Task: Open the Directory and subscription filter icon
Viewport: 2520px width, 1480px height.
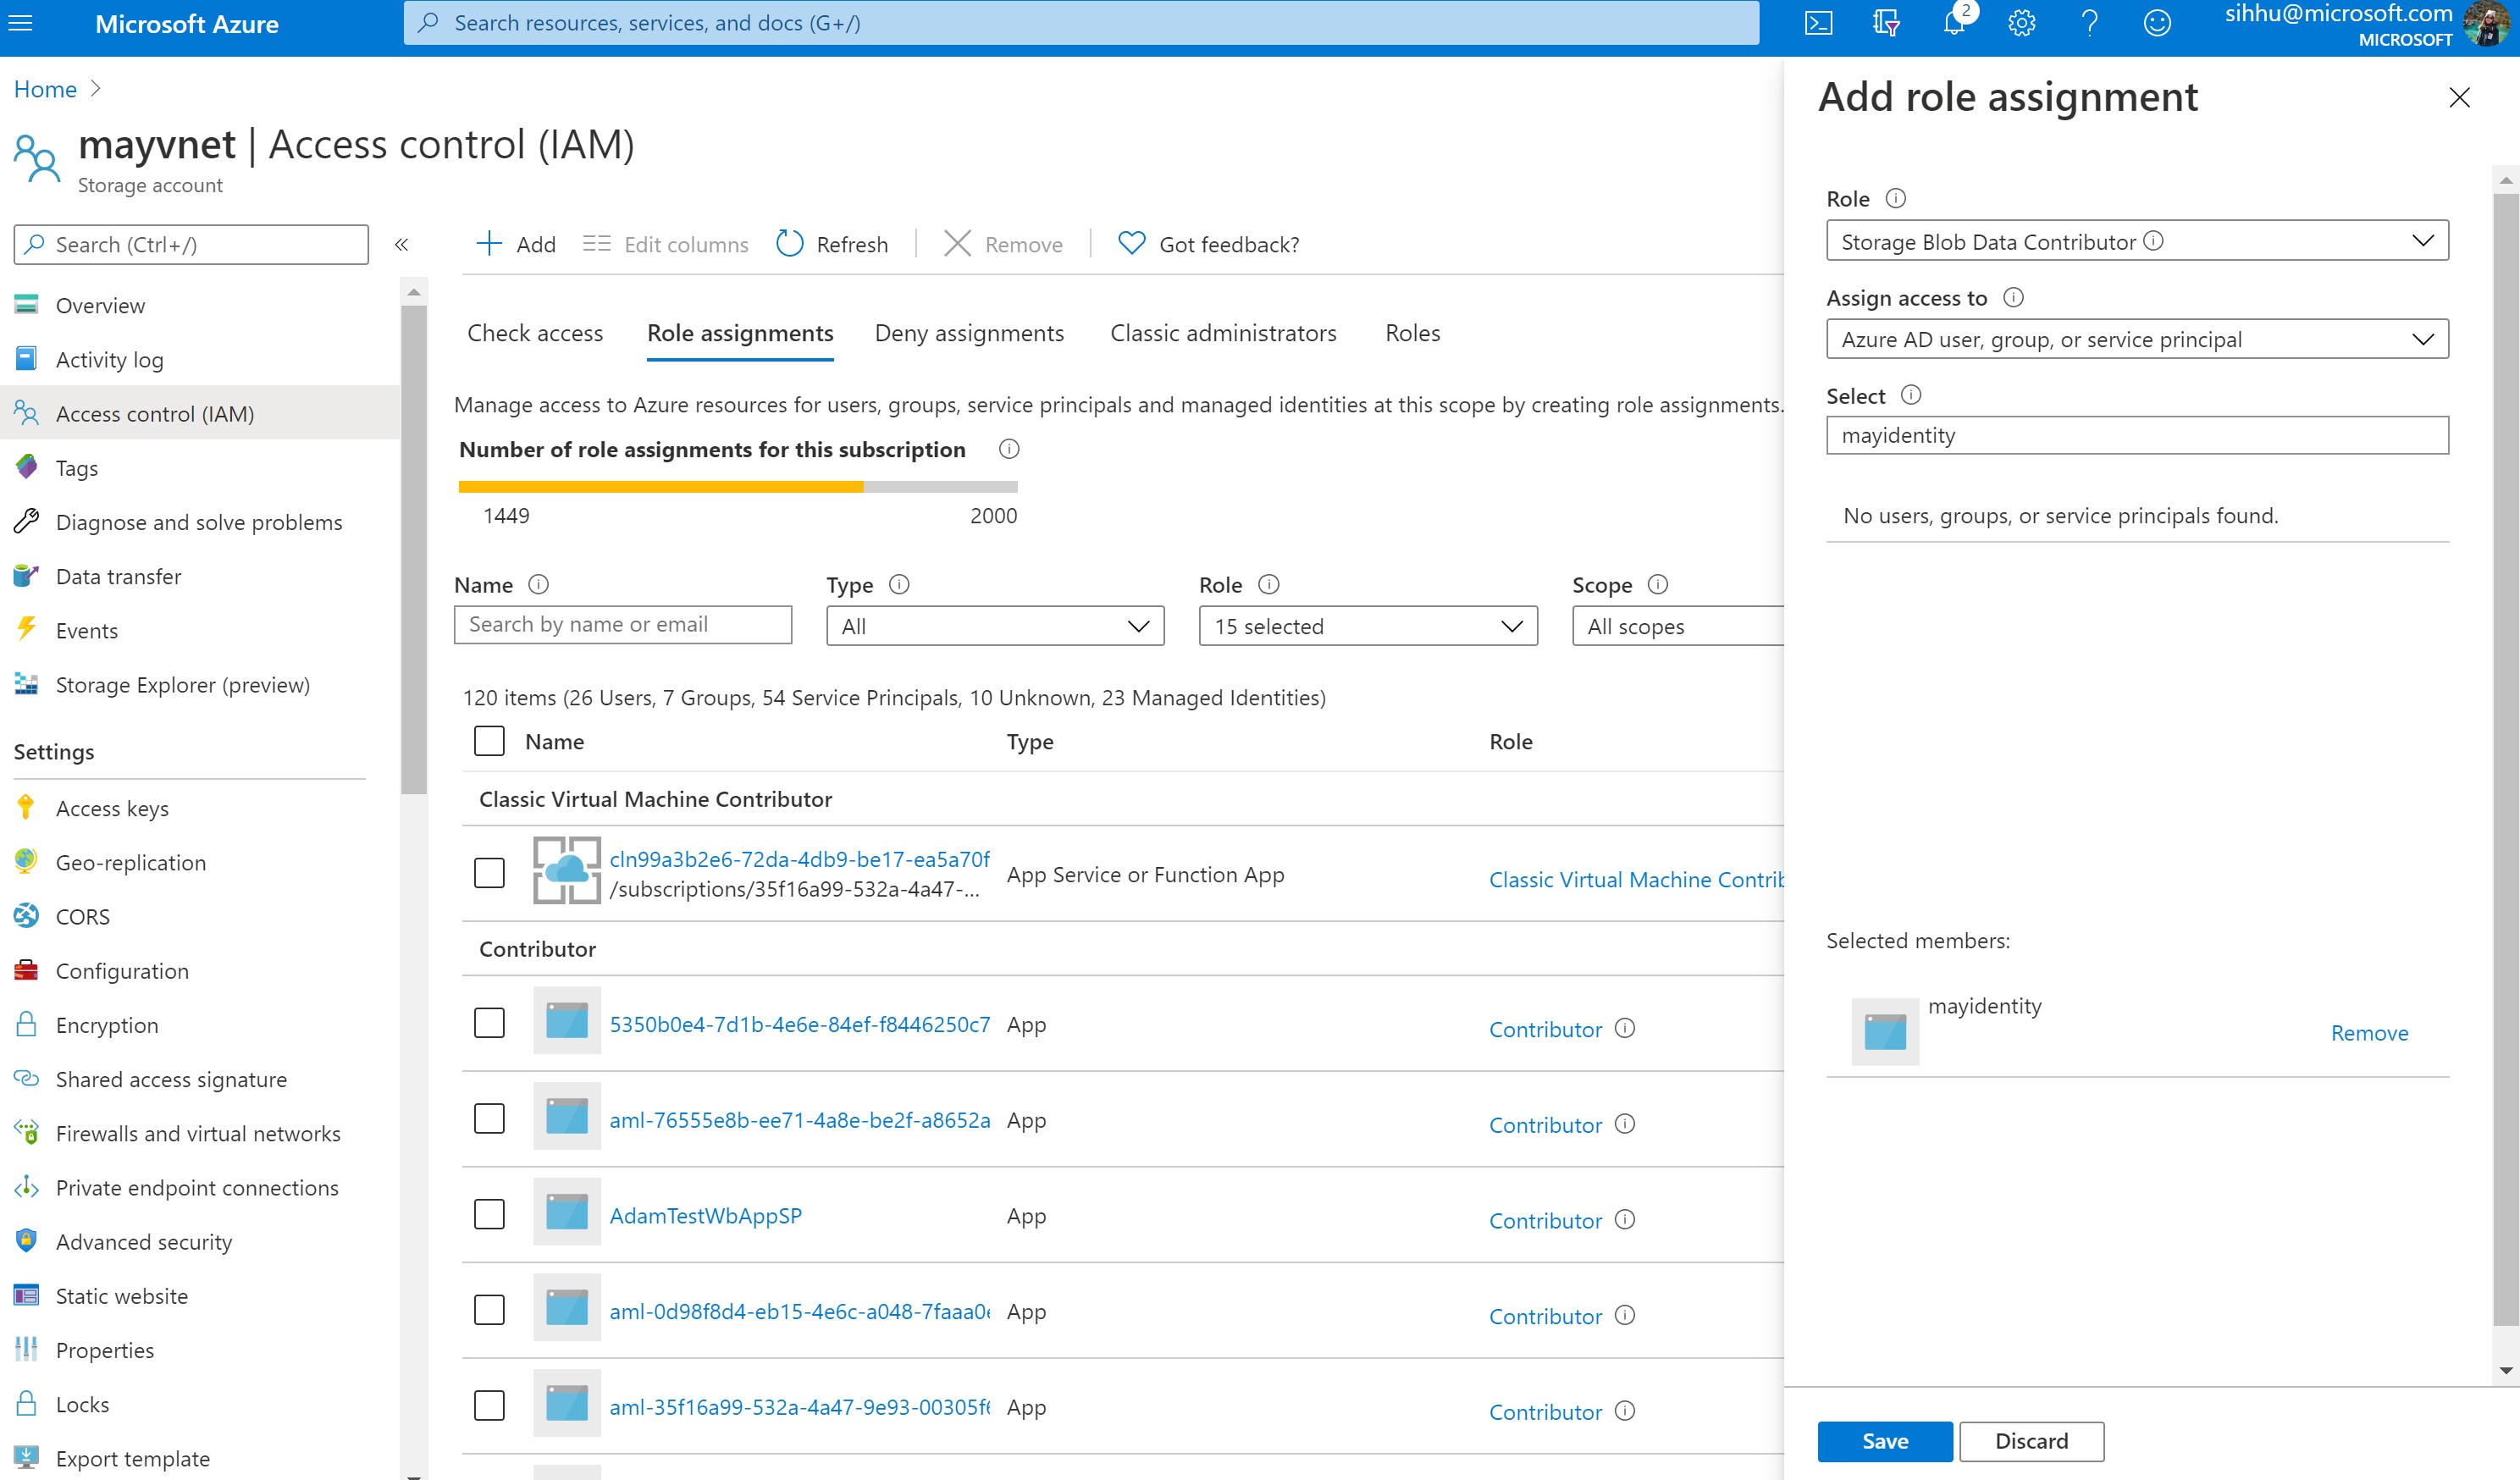Action: pyautogui.click(x=1886, y=23)
